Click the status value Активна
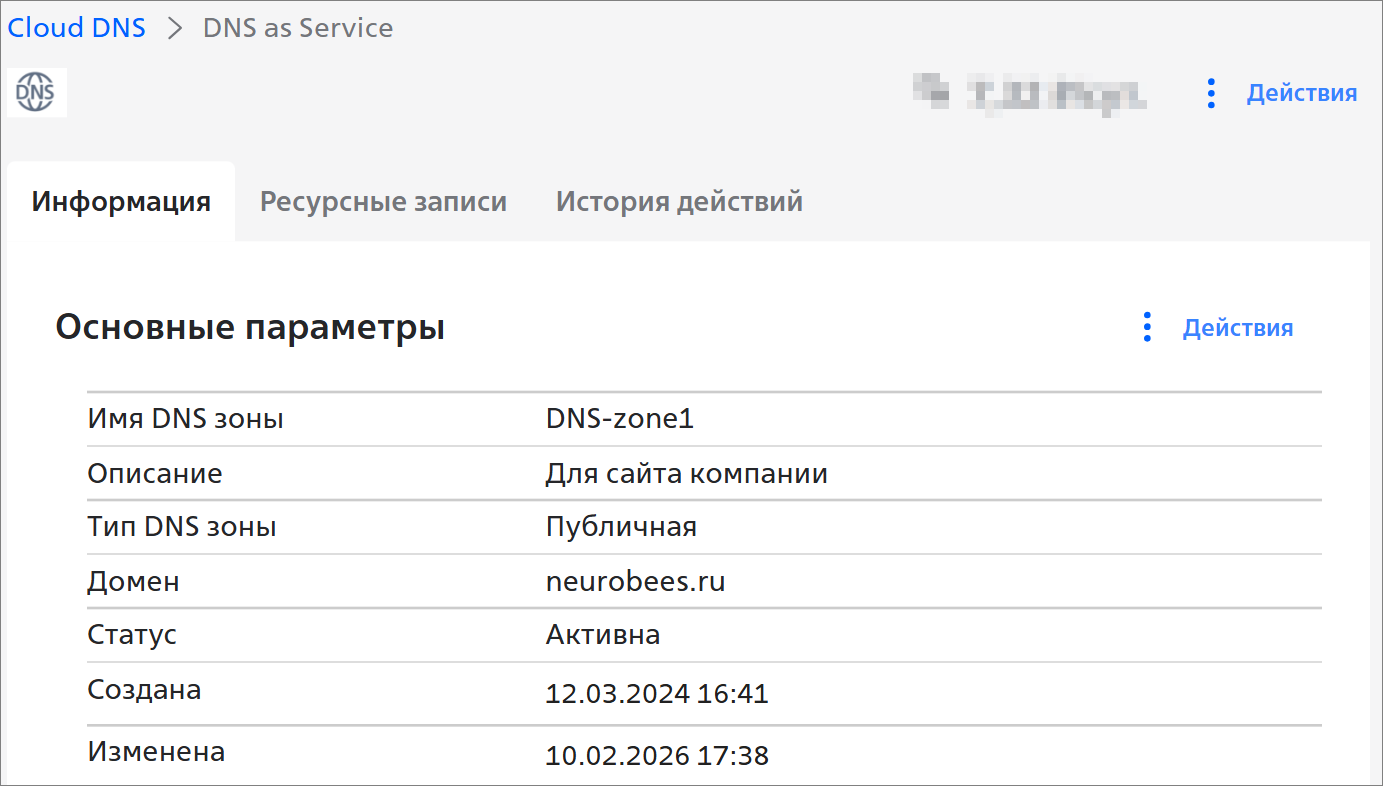The image size is (1383, 786). 602,635
